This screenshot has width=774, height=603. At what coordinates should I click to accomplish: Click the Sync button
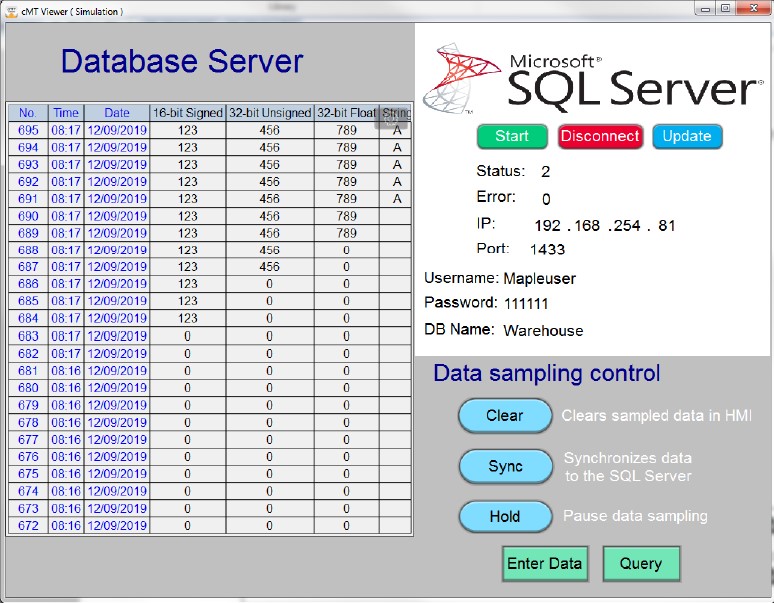click(x=505, y=466)
